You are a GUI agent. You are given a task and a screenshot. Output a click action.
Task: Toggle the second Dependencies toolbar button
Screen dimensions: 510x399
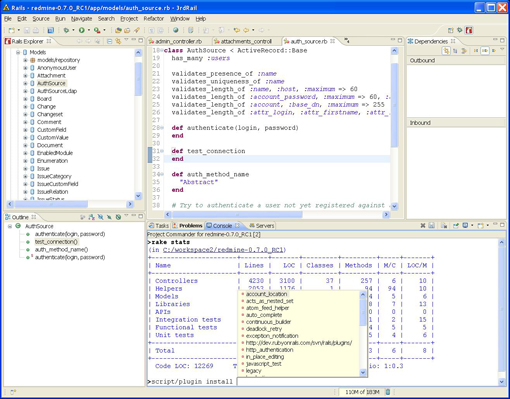point(455,51)
